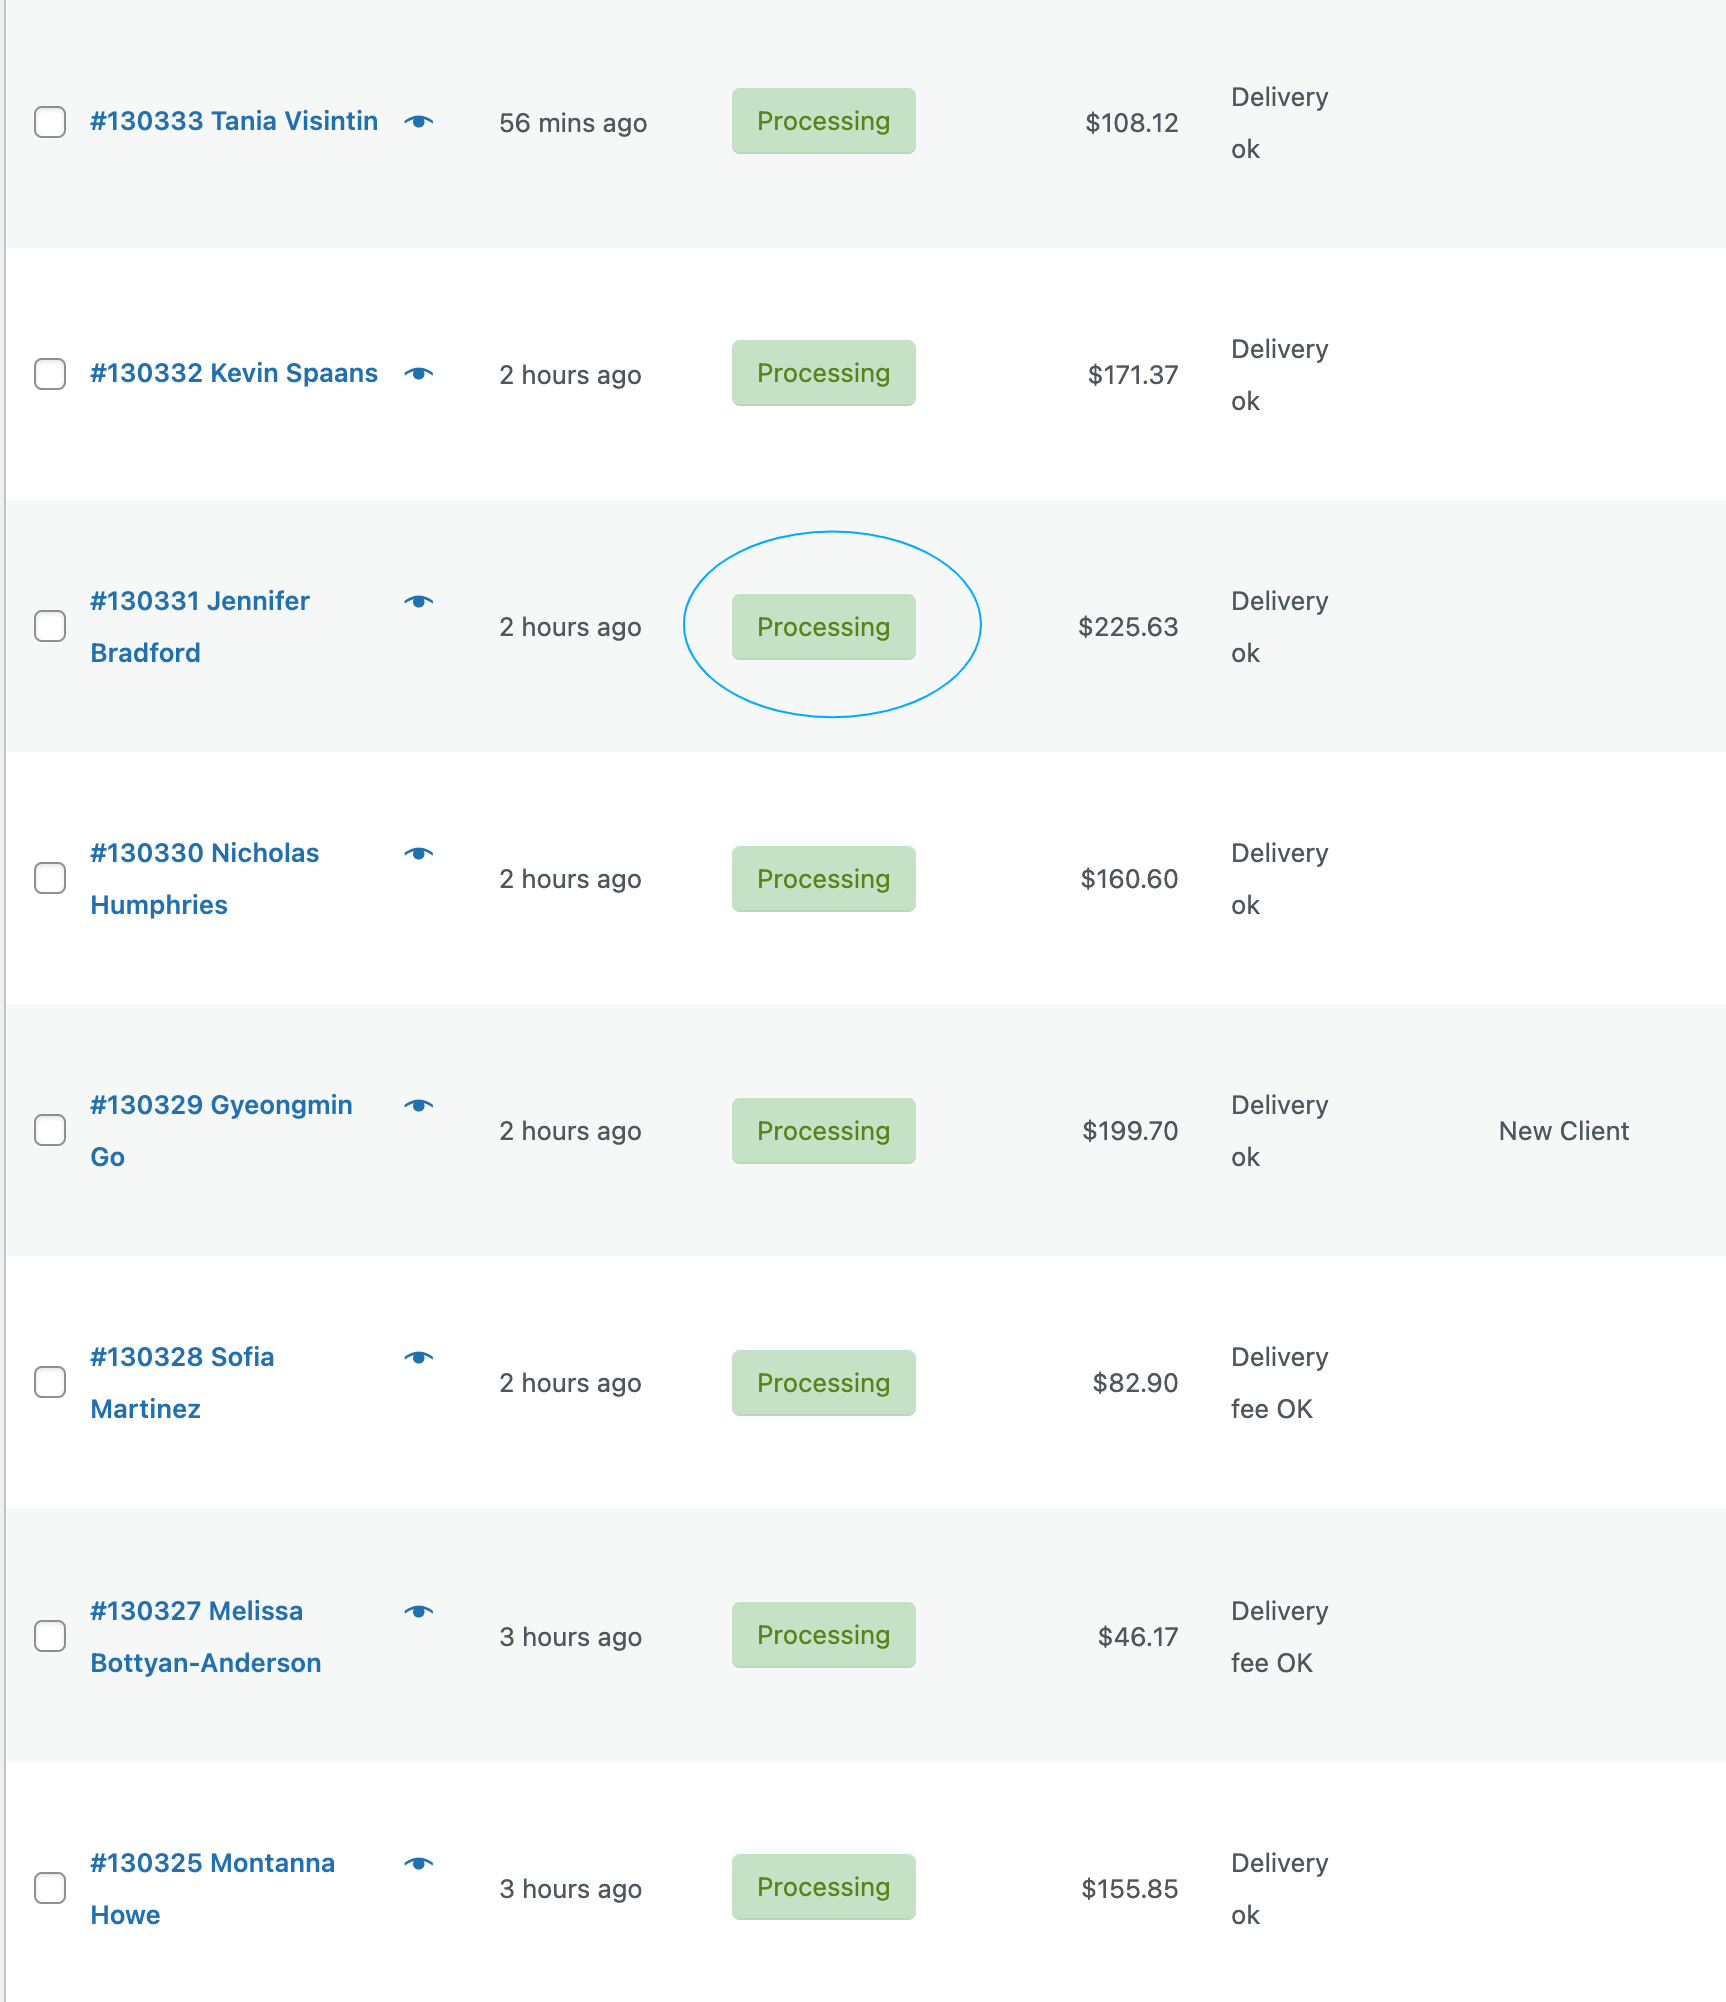Viewport: 1726px width, 2002px height.
Task: Open order #130332 Kevin Spaans link
Action: 234,373
